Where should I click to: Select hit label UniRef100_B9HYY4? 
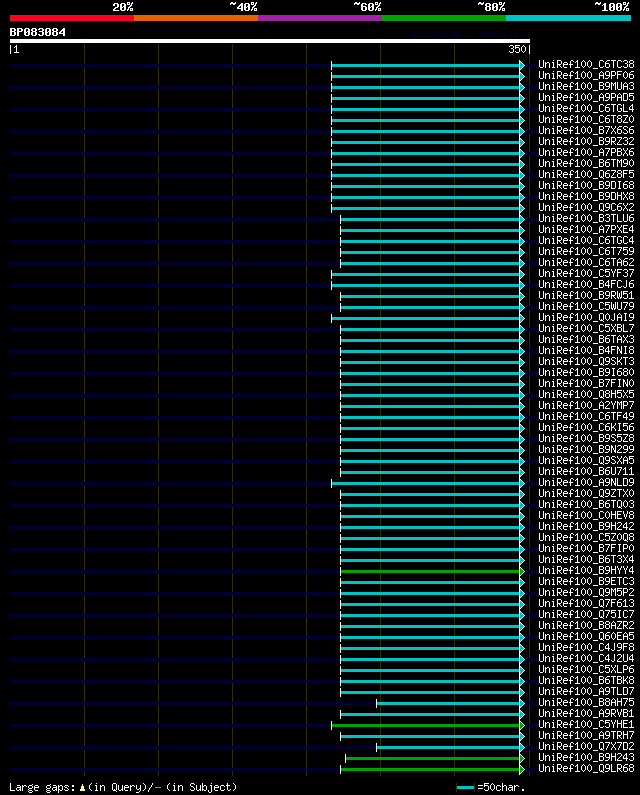click(586, 570)
